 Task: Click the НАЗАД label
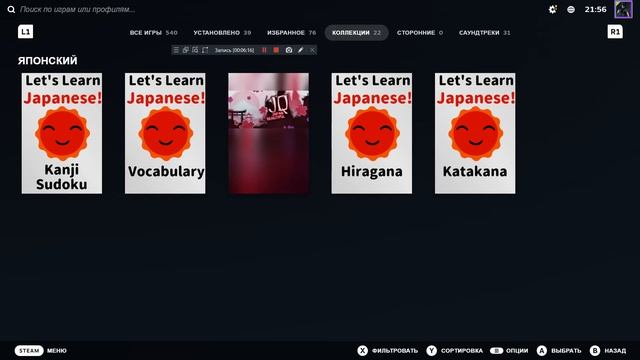point(615,350)
